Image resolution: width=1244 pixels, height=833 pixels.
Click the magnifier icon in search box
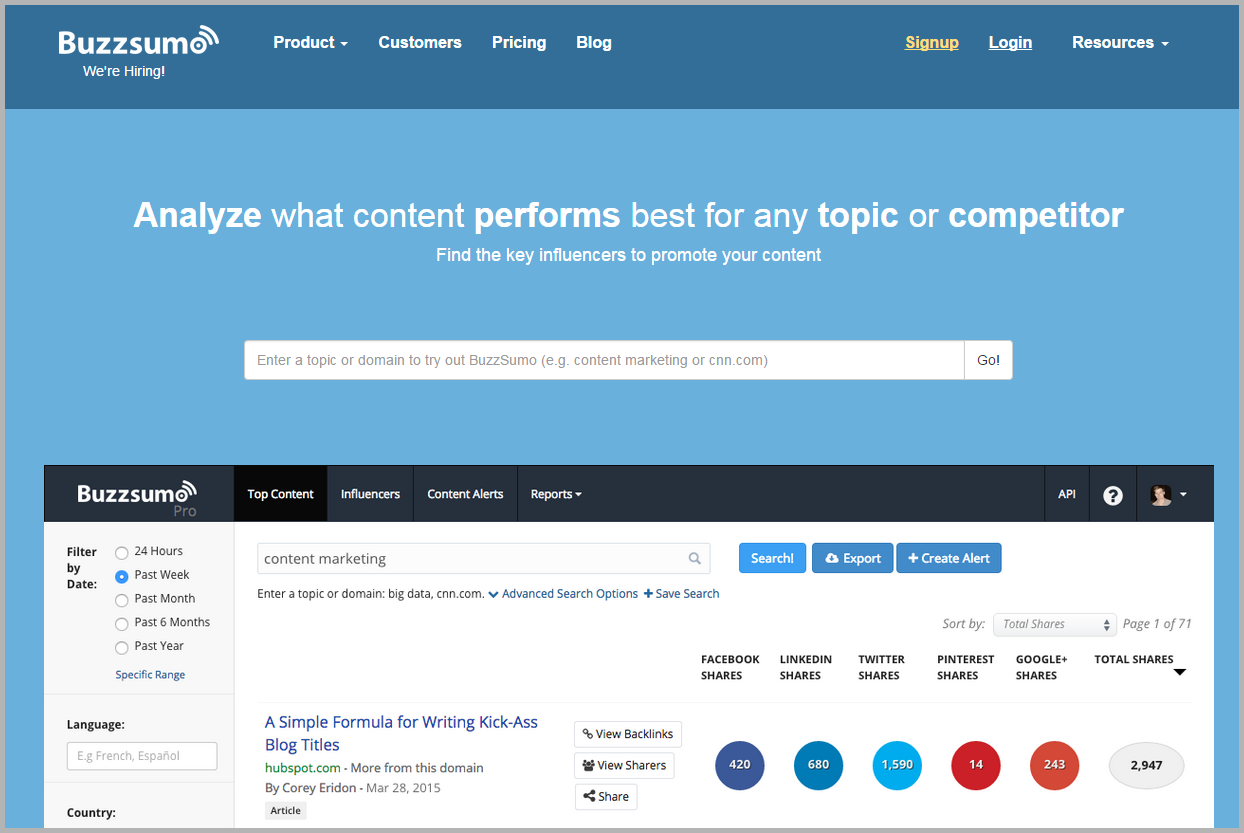695,559
